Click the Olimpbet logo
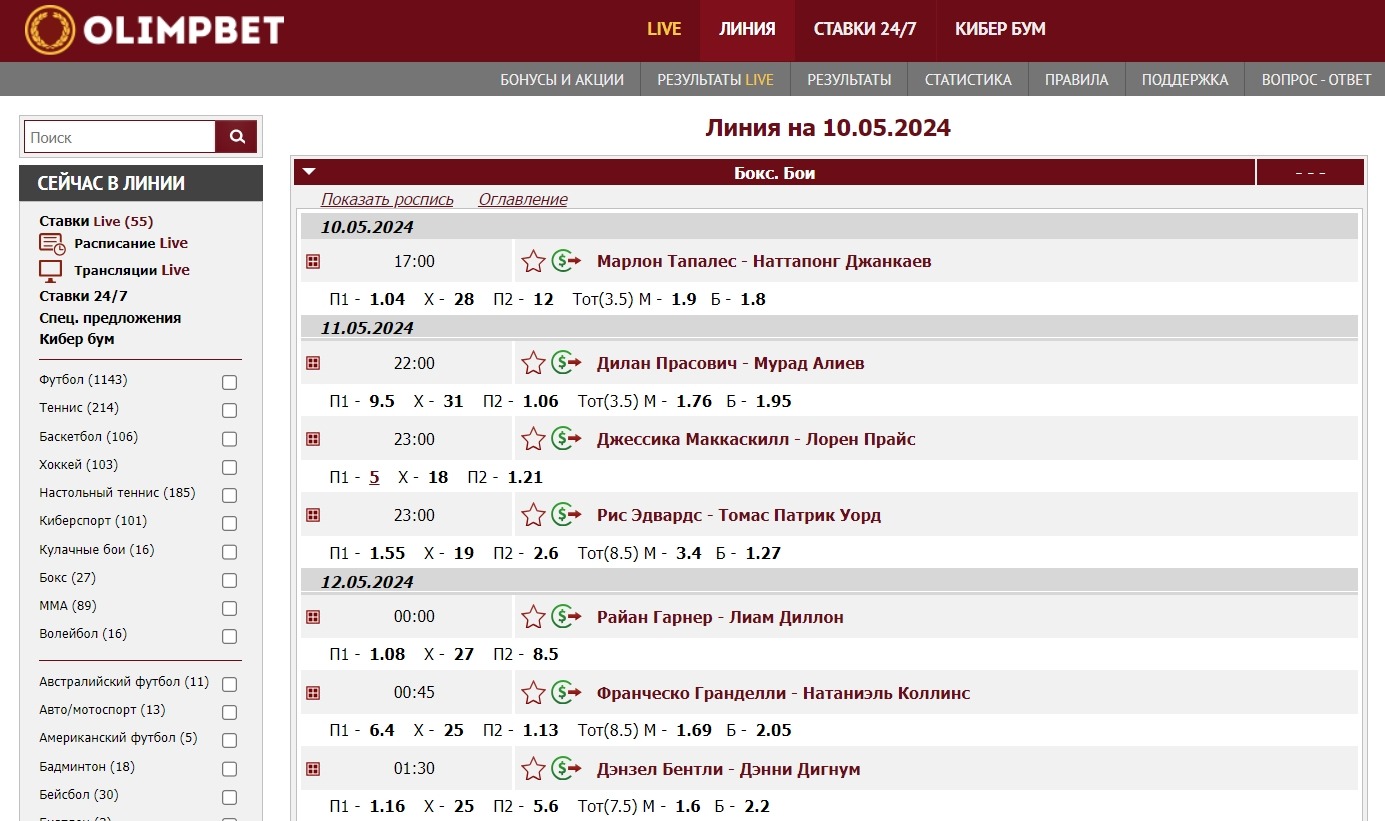The width and height of the screenshot is (1385, 821). [155, 30]
